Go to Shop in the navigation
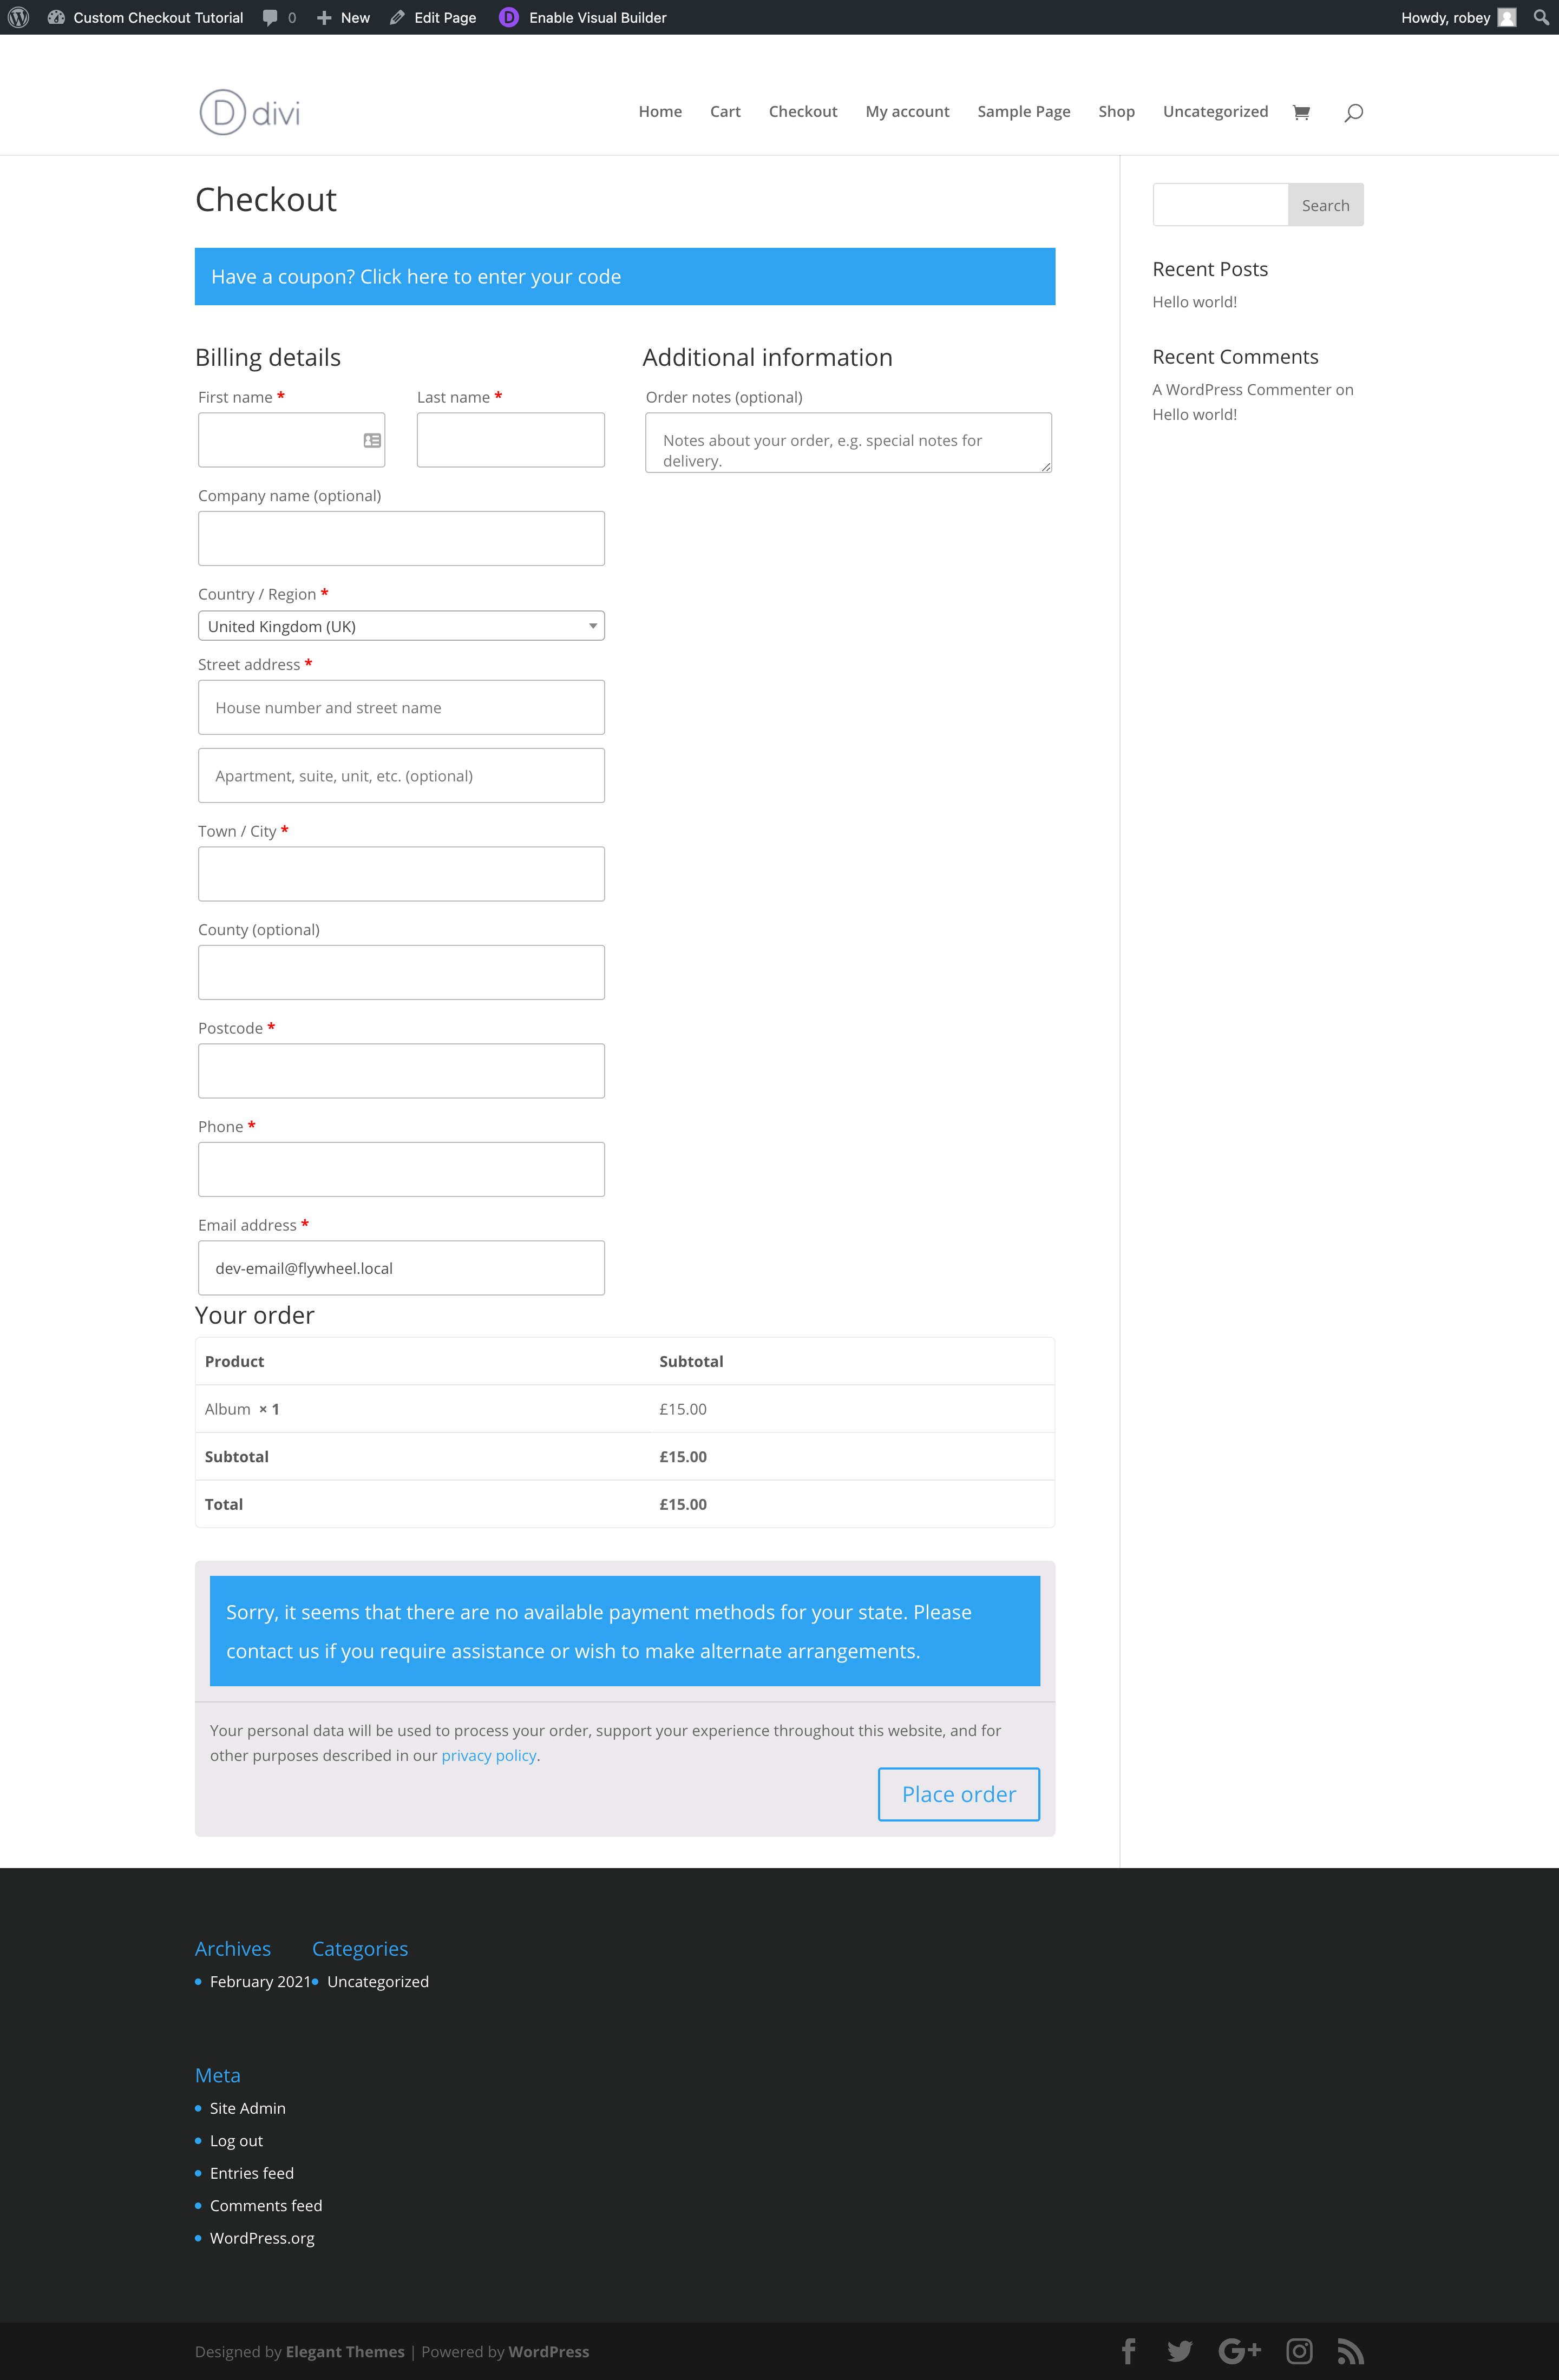 click(1116, 111)
